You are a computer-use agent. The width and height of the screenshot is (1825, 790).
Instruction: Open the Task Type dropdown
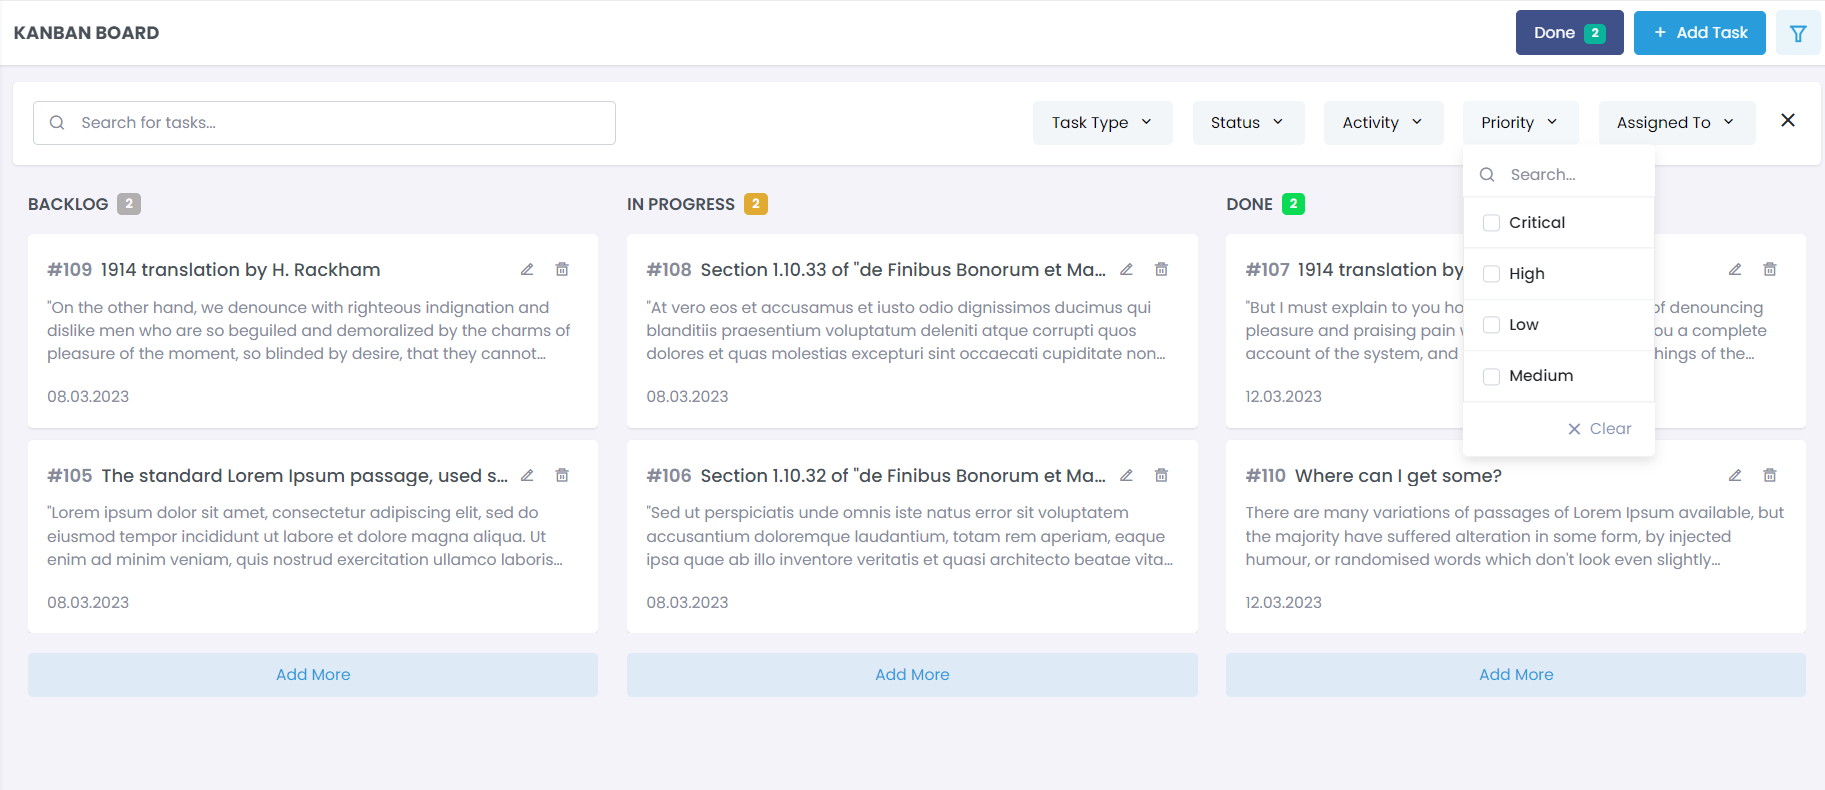pos(1101,123)
